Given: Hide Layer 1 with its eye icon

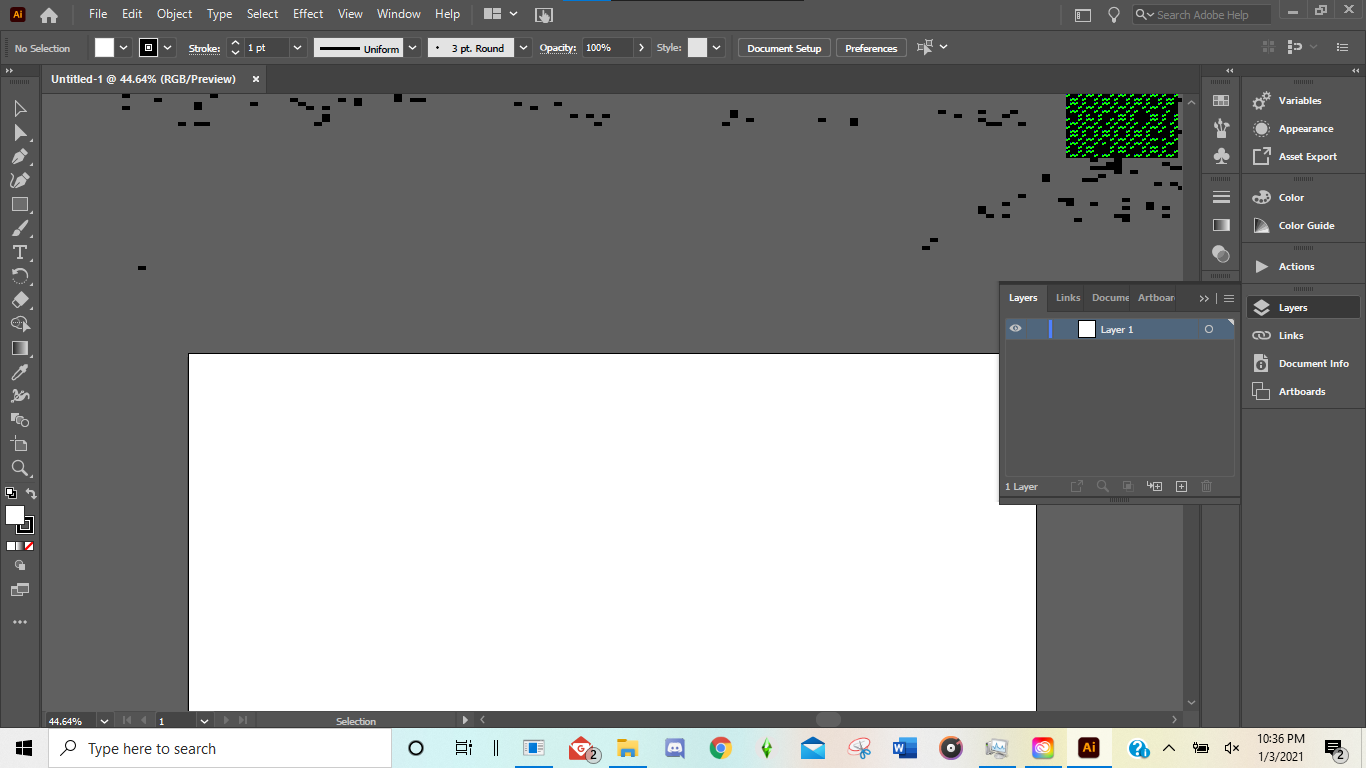Looking at the screenshot, I should point(1015,329).
